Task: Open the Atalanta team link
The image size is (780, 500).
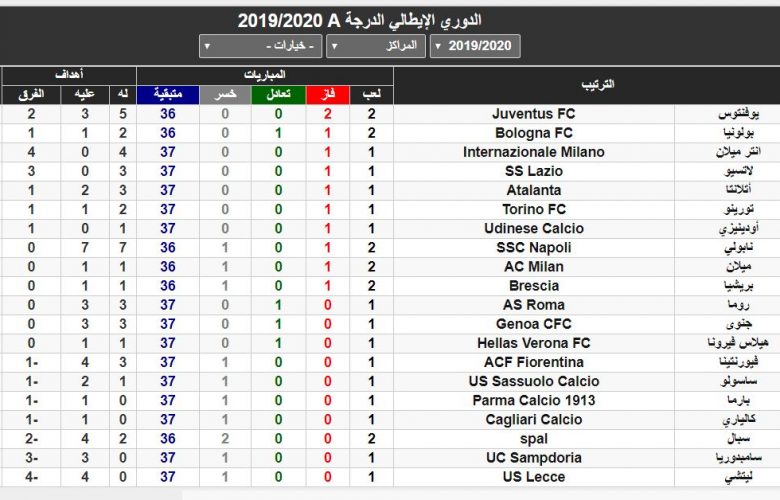Action: pyautogui.click(x=534, y=190)
